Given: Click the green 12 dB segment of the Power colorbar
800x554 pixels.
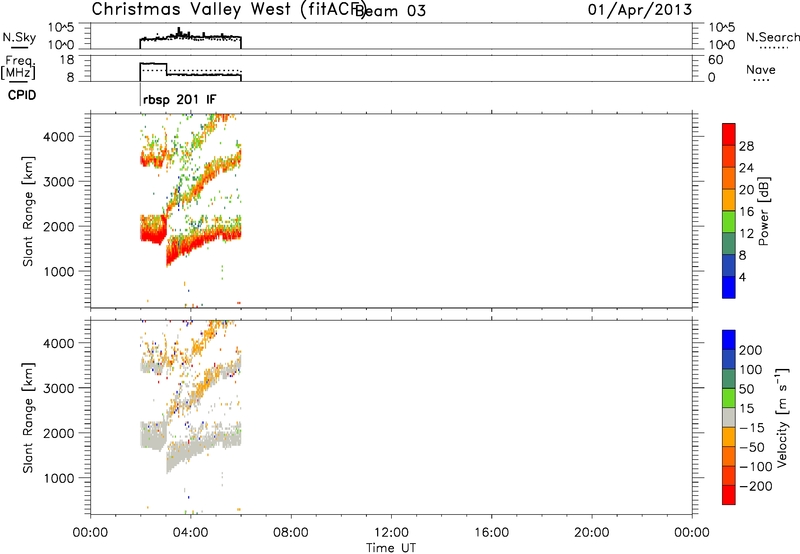Looking at the screenshot, I should point(729,222).
